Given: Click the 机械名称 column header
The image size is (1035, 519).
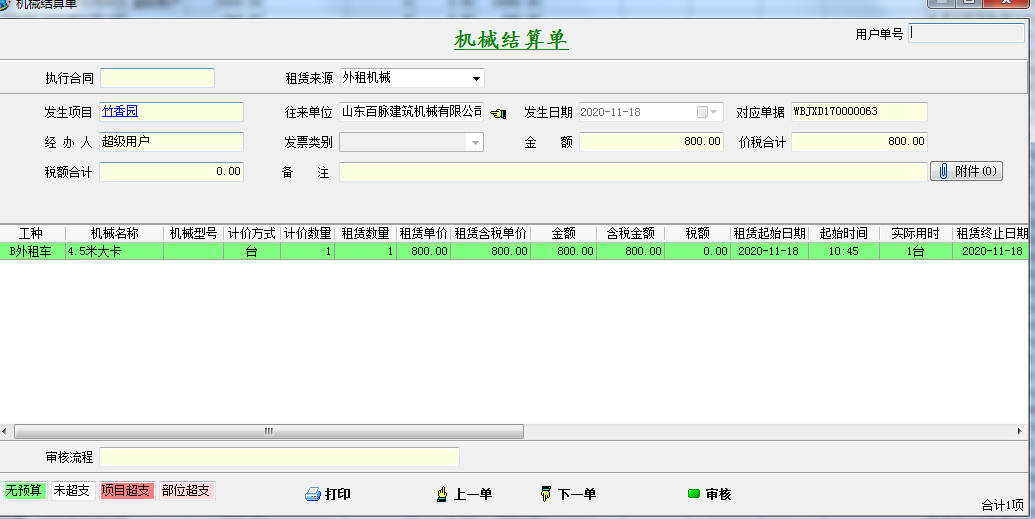Looking at the screenshot, I should [x=114, y=234].
